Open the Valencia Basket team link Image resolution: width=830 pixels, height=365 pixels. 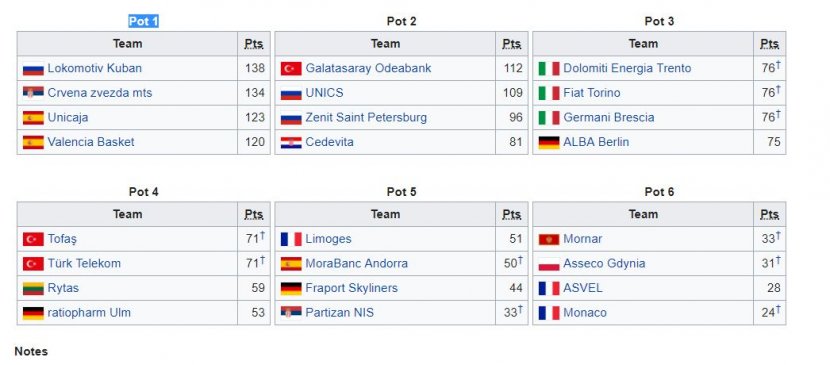[x=91, y=142]
